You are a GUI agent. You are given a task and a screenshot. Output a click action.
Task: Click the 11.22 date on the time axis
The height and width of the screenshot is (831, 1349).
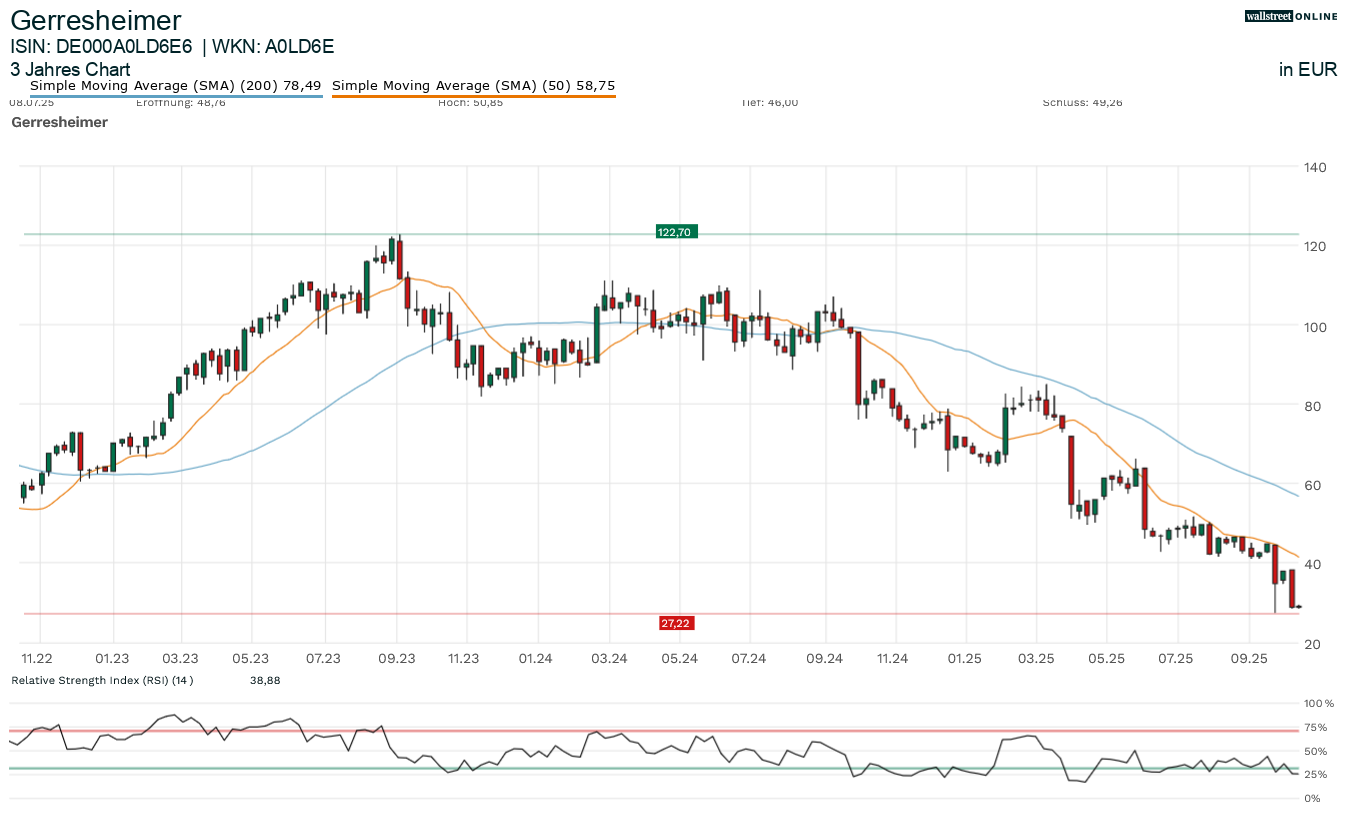(39, 658)
